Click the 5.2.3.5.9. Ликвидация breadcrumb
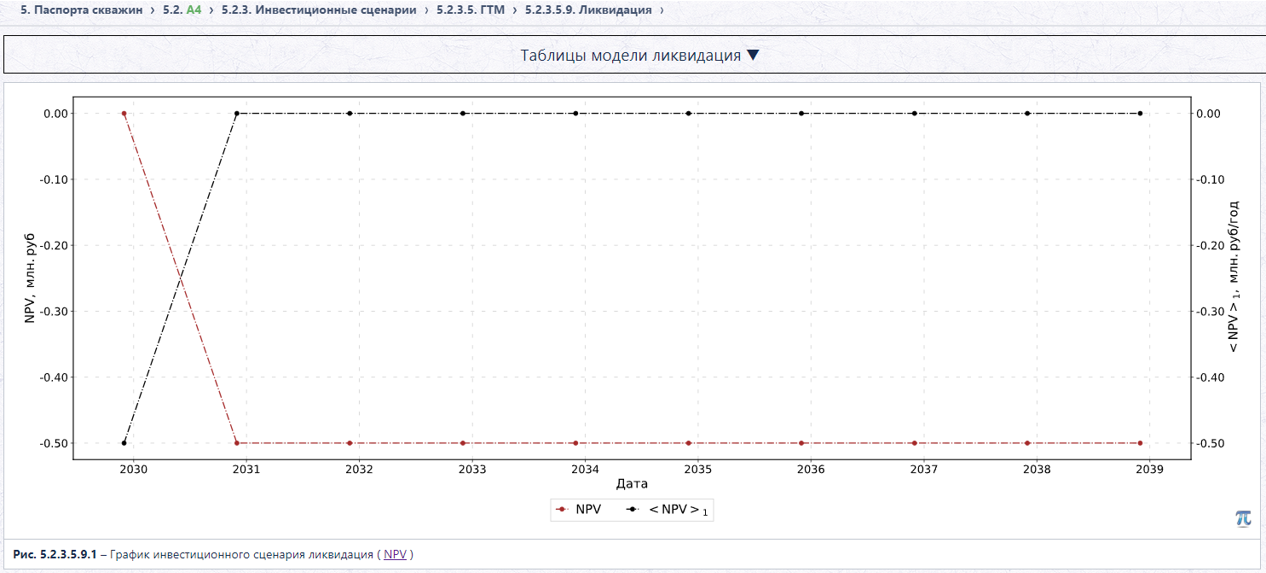The height and width of the screenshot is (573, 1266). point(588,9)
